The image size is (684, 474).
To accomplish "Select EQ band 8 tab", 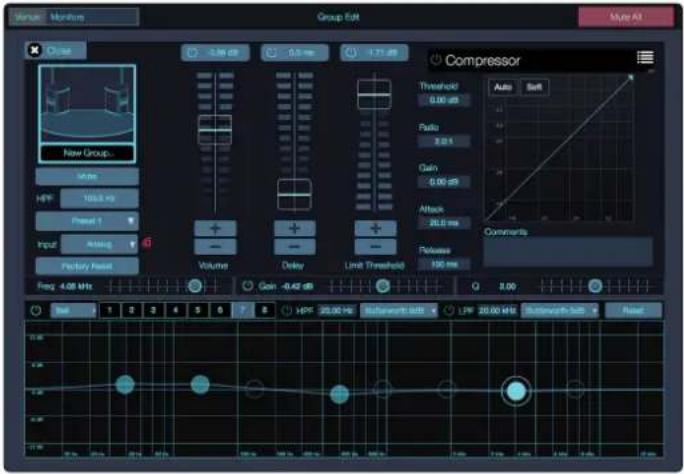I will [264, 310].
